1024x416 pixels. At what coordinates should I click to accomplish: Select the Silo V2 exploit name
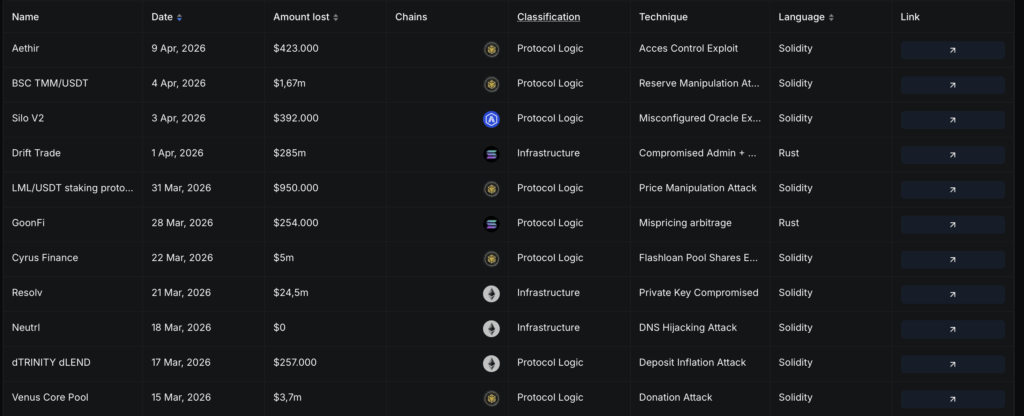[31, 118]
